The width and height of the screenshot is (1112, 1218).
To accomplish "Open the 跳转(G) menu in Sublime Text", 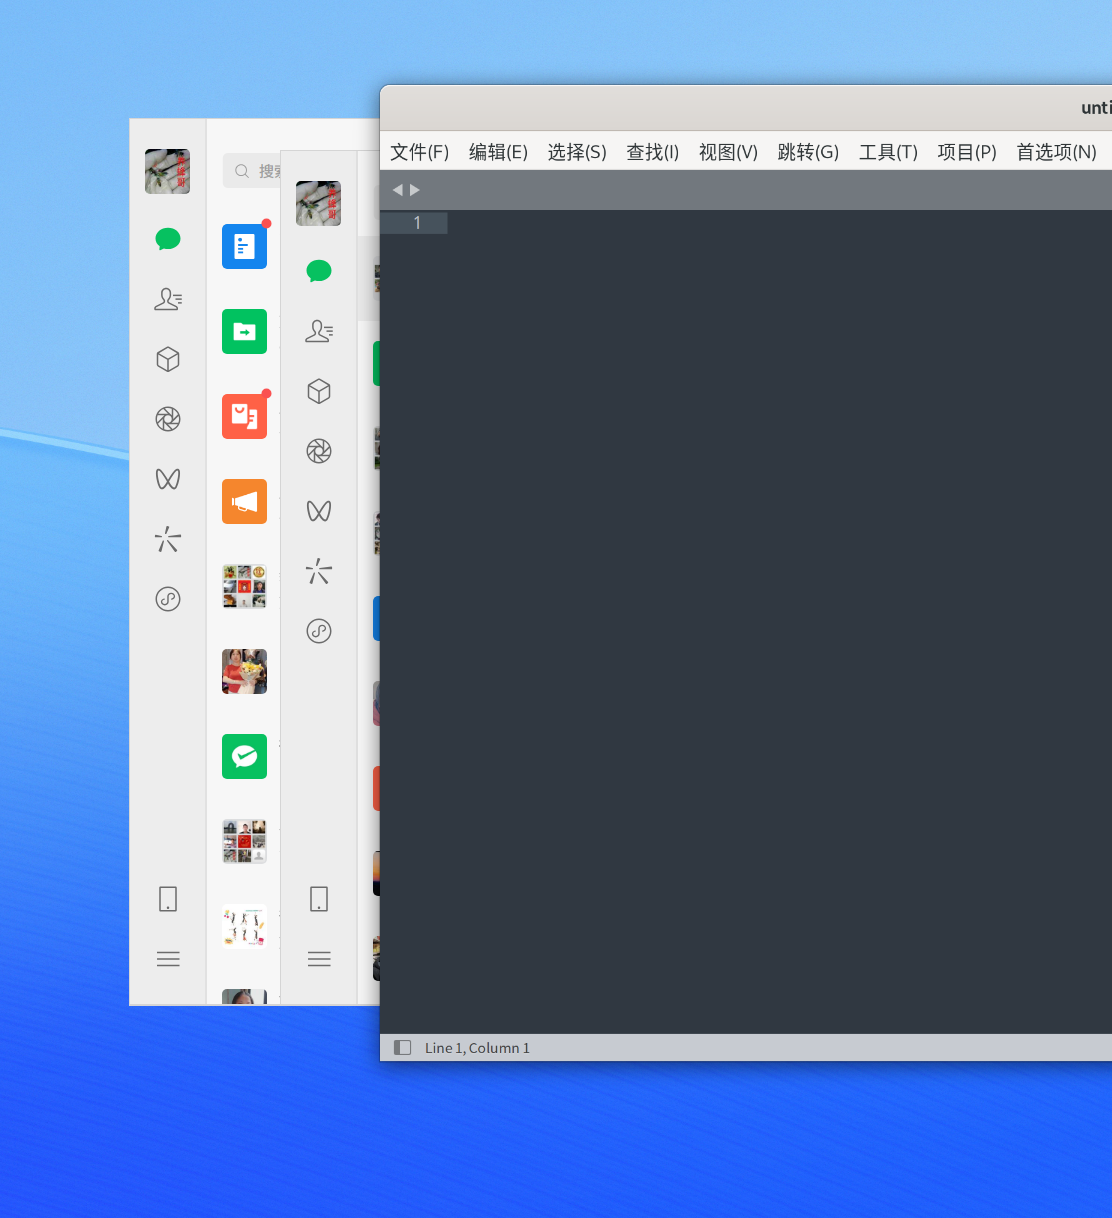I will 808,152.
